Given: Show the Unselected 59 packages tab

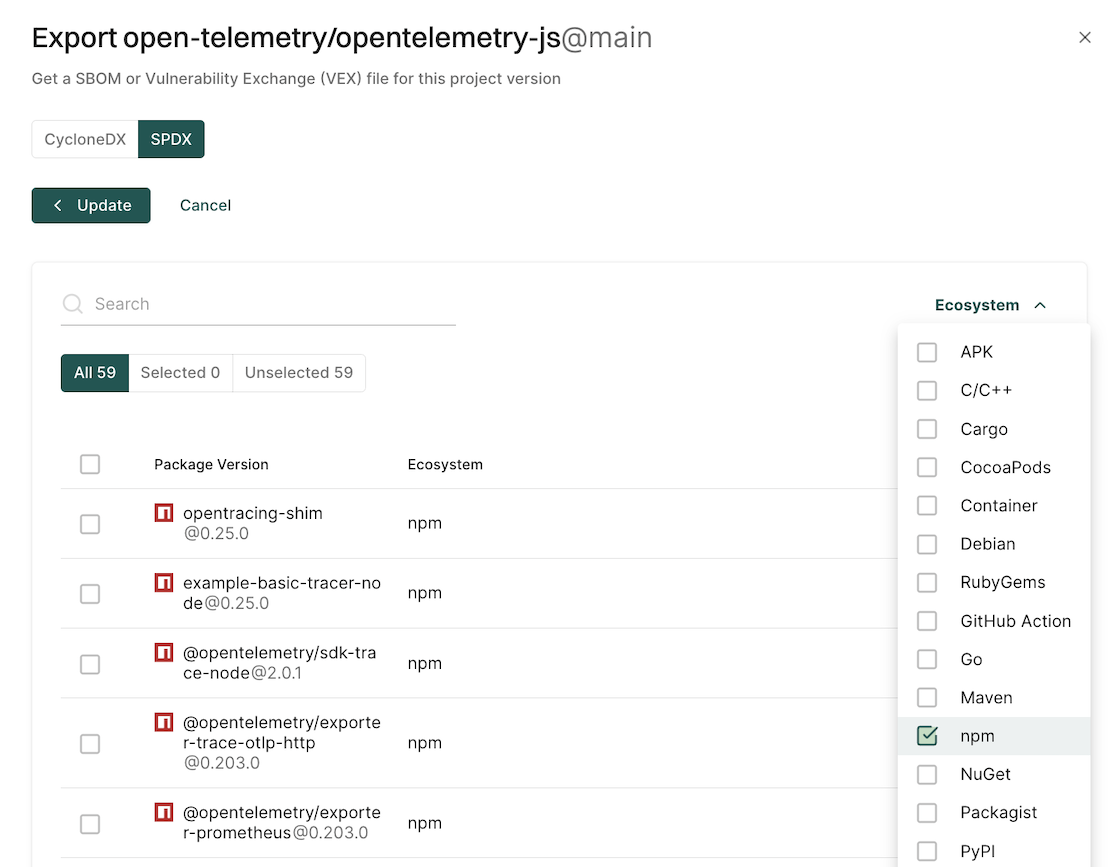Looking at the screenshot, I should (298, 373).
